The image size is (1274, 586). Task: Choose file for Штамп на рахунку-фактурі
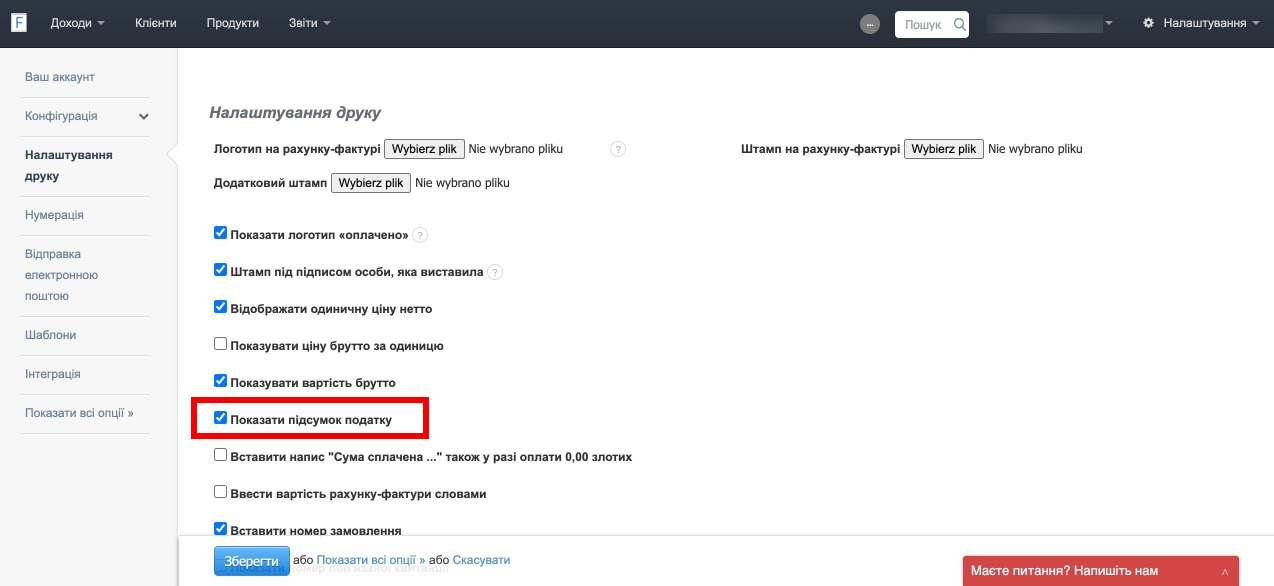point(944,149)
